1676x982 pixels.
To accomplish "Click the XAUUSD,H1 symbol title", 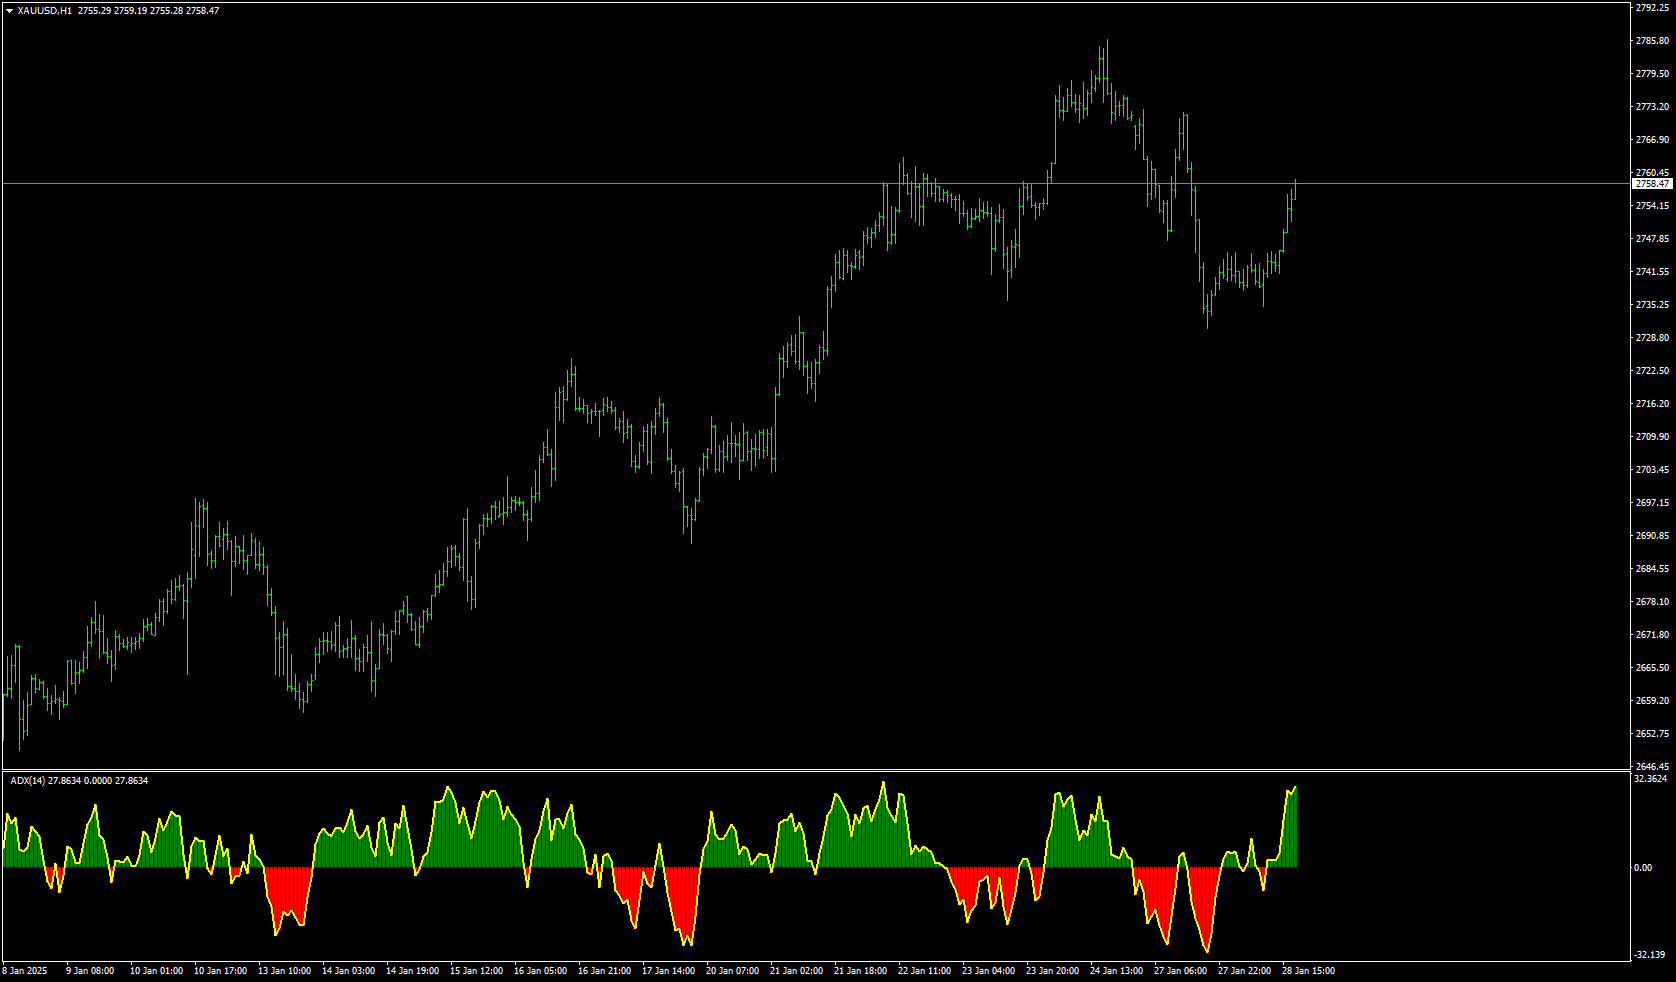I will coord(44,10).
